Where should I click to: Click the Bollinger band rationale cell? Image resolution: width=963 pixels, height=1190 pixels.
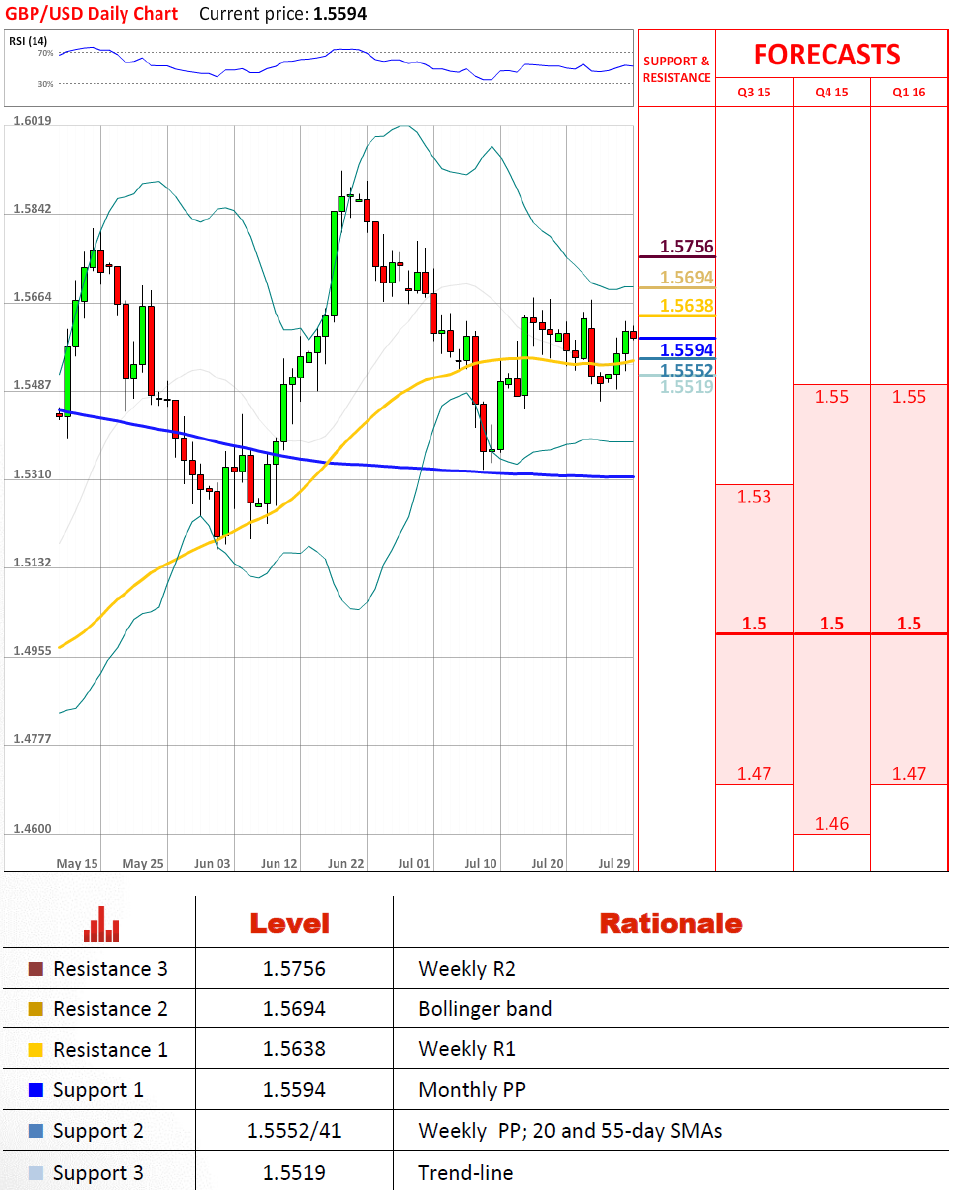click(485, 1009)
